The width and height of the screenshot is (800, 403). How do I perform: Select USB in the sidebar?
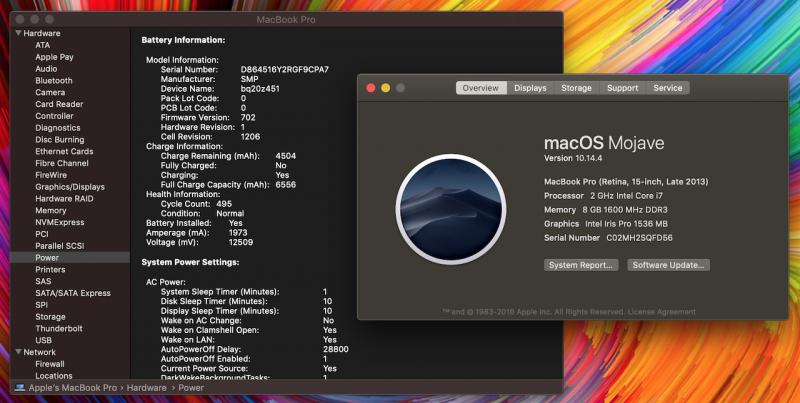(x=43, y=340)
